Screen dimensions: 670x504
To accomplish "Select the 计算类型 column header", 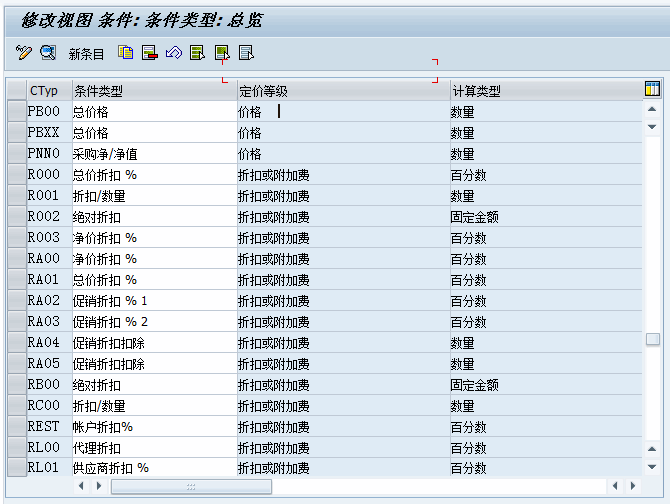I will tap(547, 91).
